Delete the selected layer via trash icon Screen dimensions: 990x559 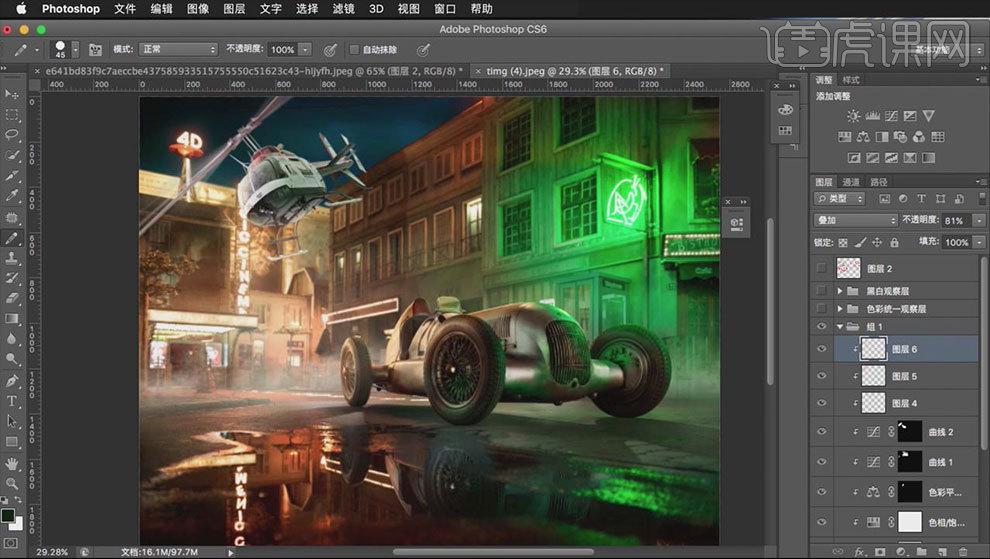(x=963, y=551)
